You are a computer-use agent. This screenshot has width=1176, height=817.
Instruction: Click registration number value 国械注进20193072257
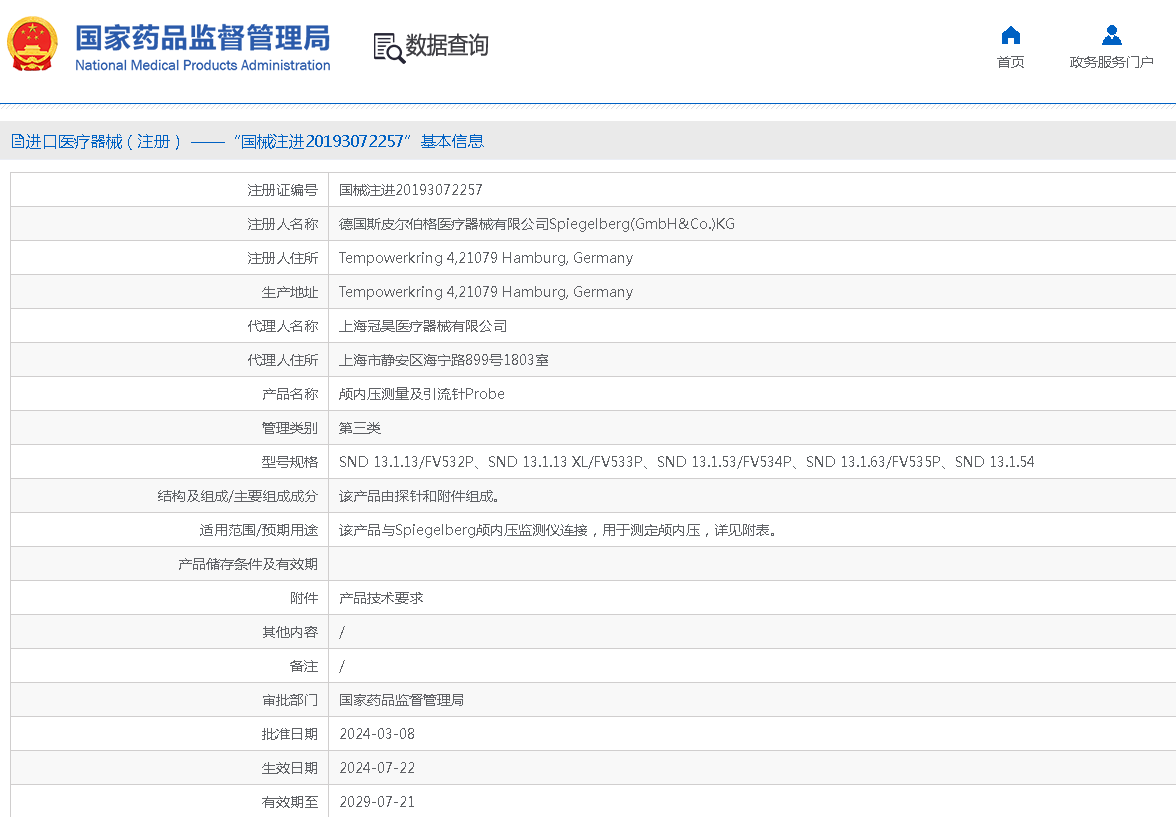pos(410,190)
